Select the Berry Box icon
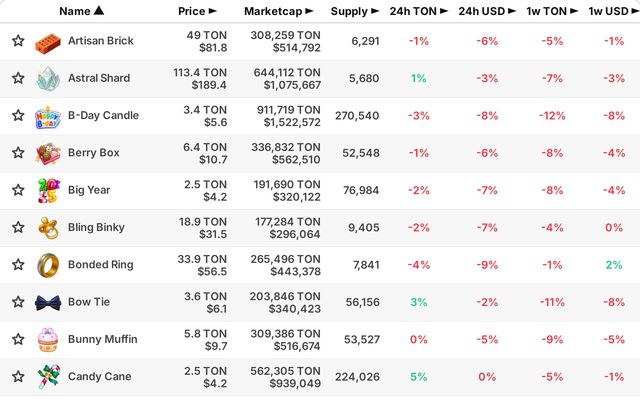Image resolution: width=640 pixels, height=400 pixels. [x=48, y=153]
